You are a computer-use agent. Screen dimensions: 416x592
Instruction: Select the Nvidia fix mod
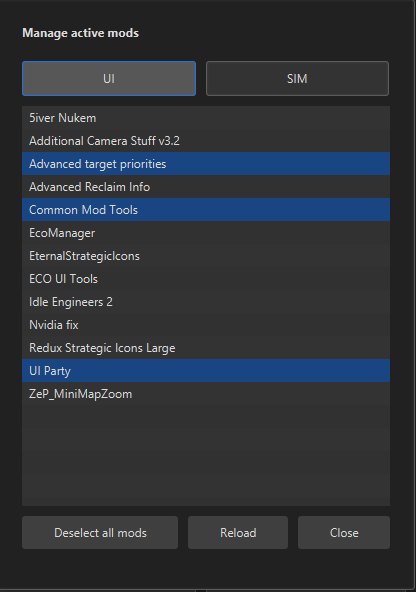[206, 325]
